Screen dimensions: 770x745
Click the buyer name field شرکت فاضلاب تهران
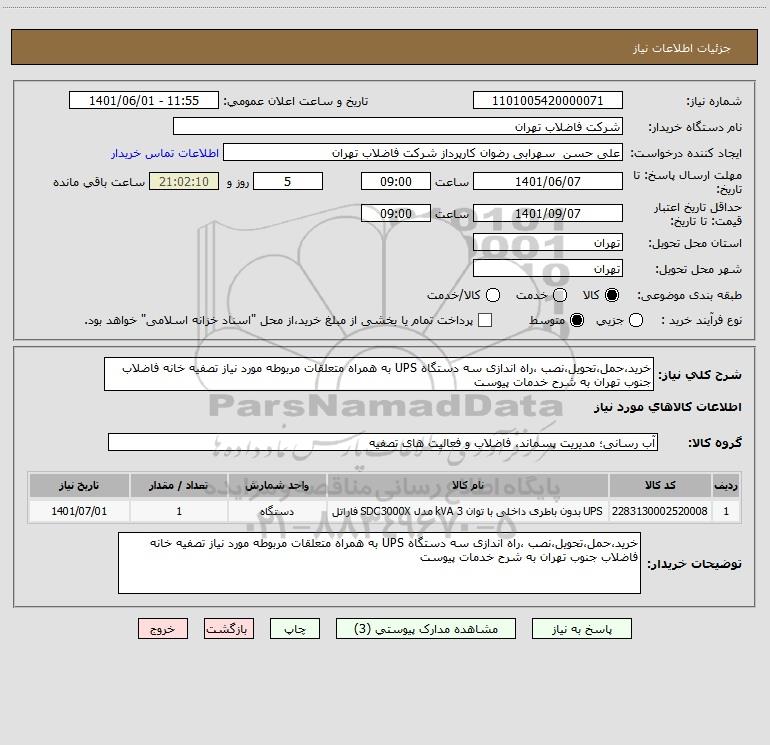pos(398,127)
